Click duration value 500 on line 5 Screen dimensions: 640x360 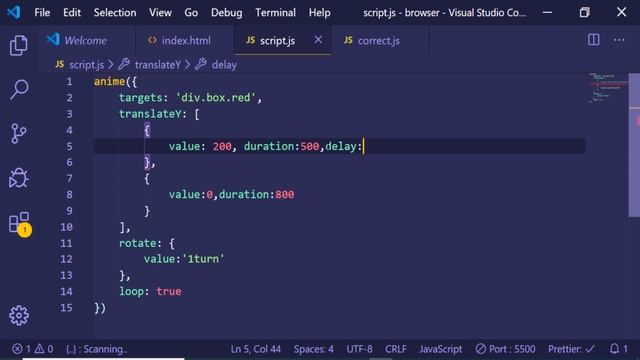coord(310,146)
